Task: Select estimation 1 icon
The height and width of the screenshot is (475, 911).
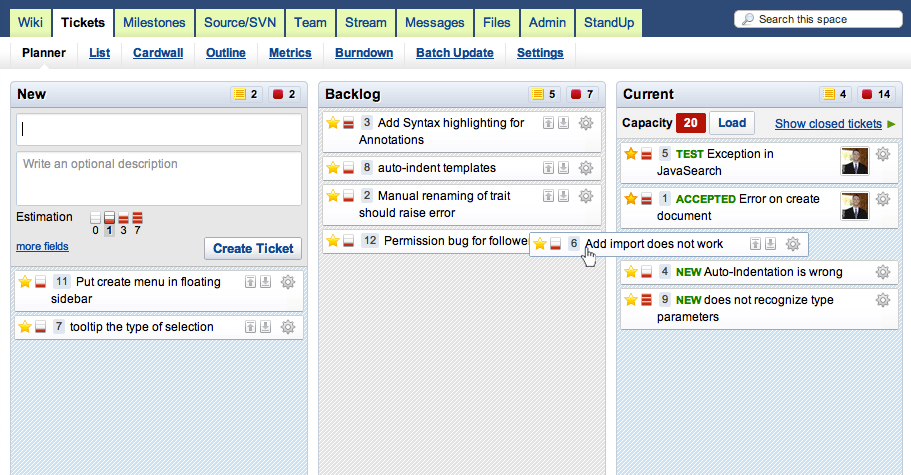Action: (x=109, y=218)
